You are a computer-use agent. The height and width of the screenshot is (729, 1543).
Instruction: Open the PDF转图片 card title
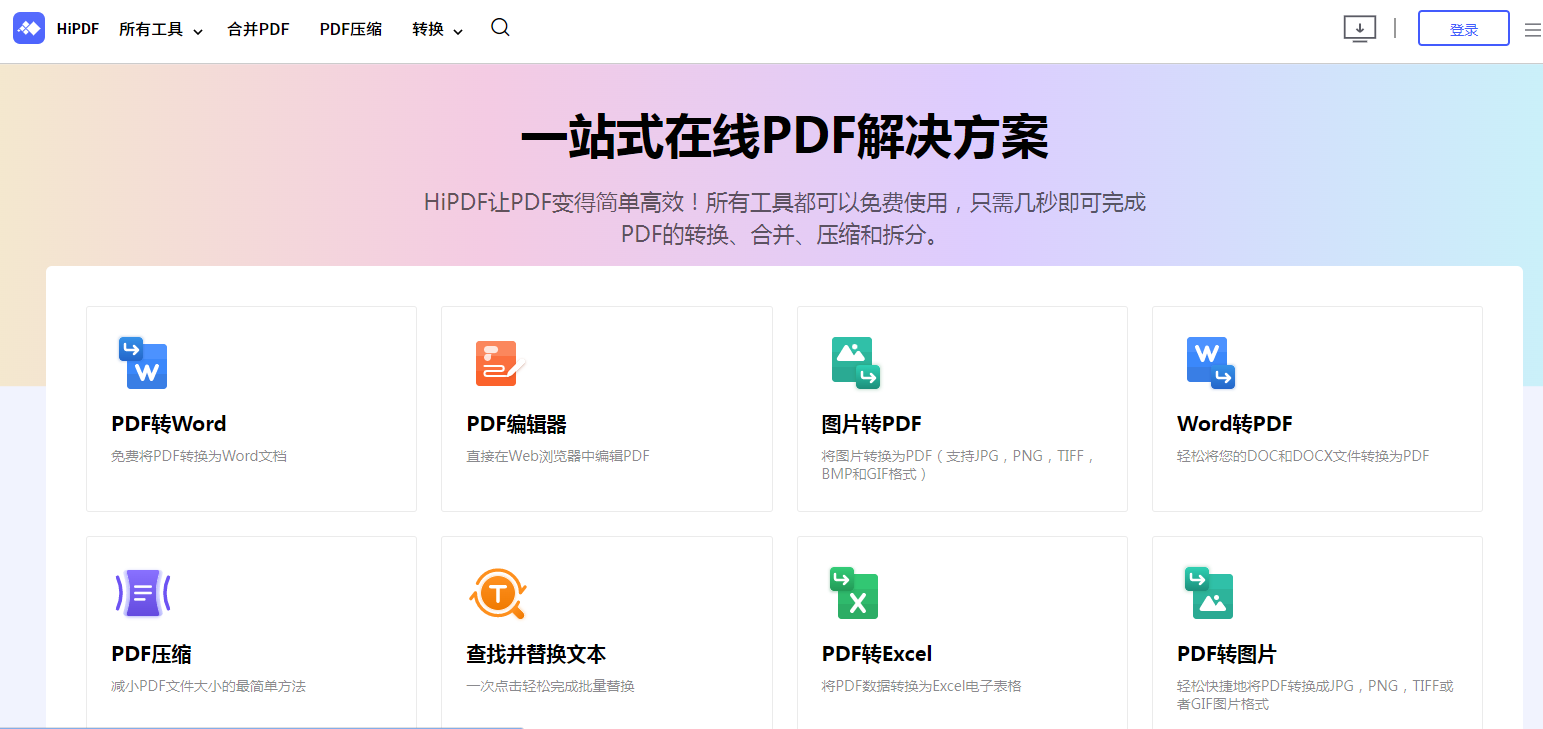tap(1226, 654)
